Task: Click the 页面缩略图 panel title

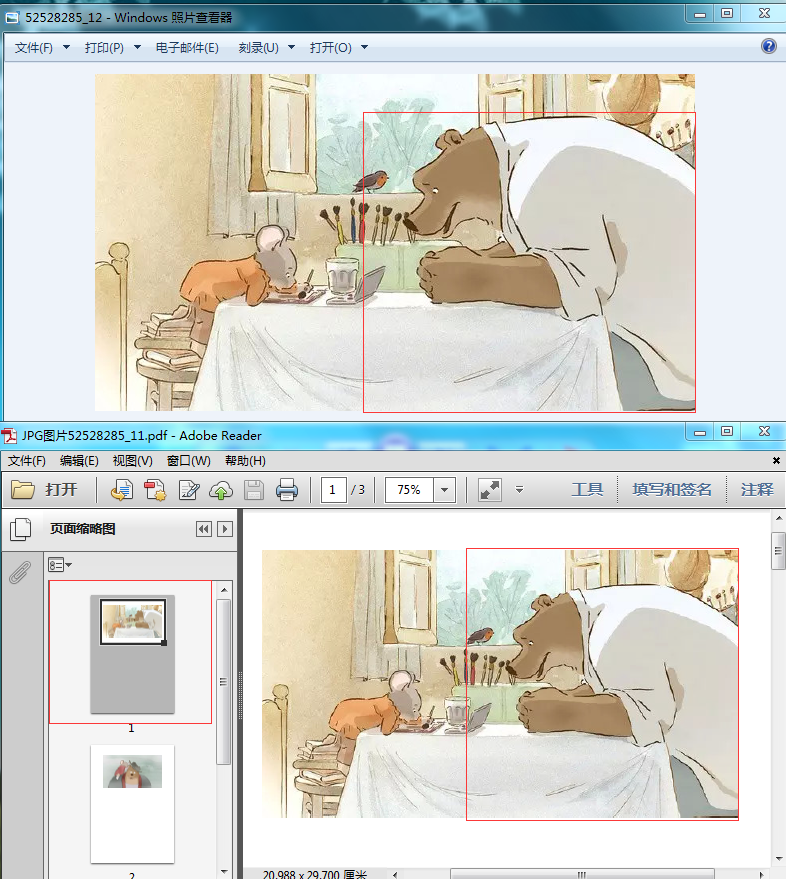Action: tap(82, 529)
